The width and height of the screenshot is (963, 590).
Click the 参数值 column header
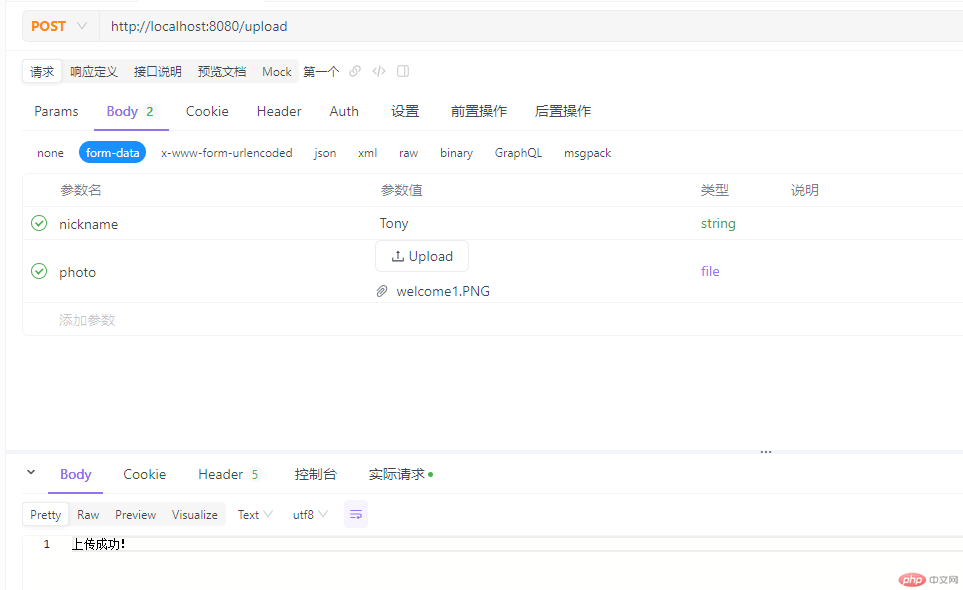pos(402,190)
